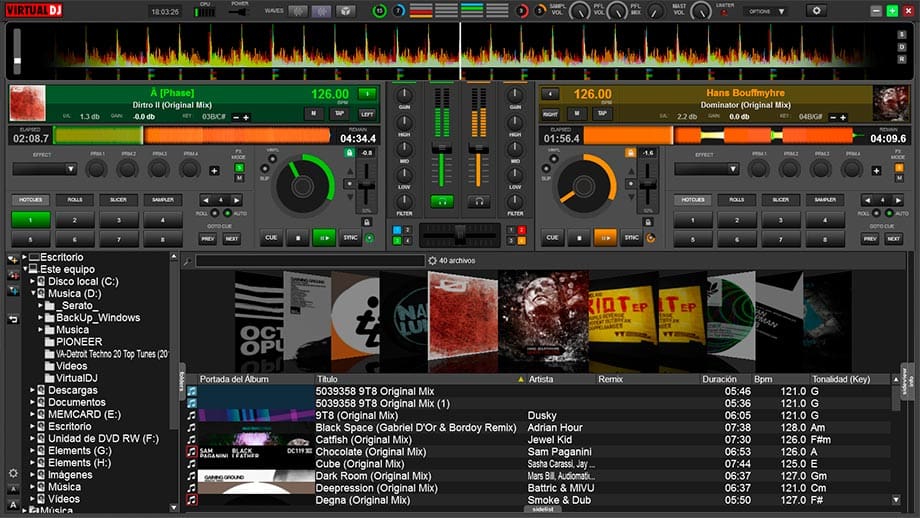Click the left channel volume fader

pos(441,149)
